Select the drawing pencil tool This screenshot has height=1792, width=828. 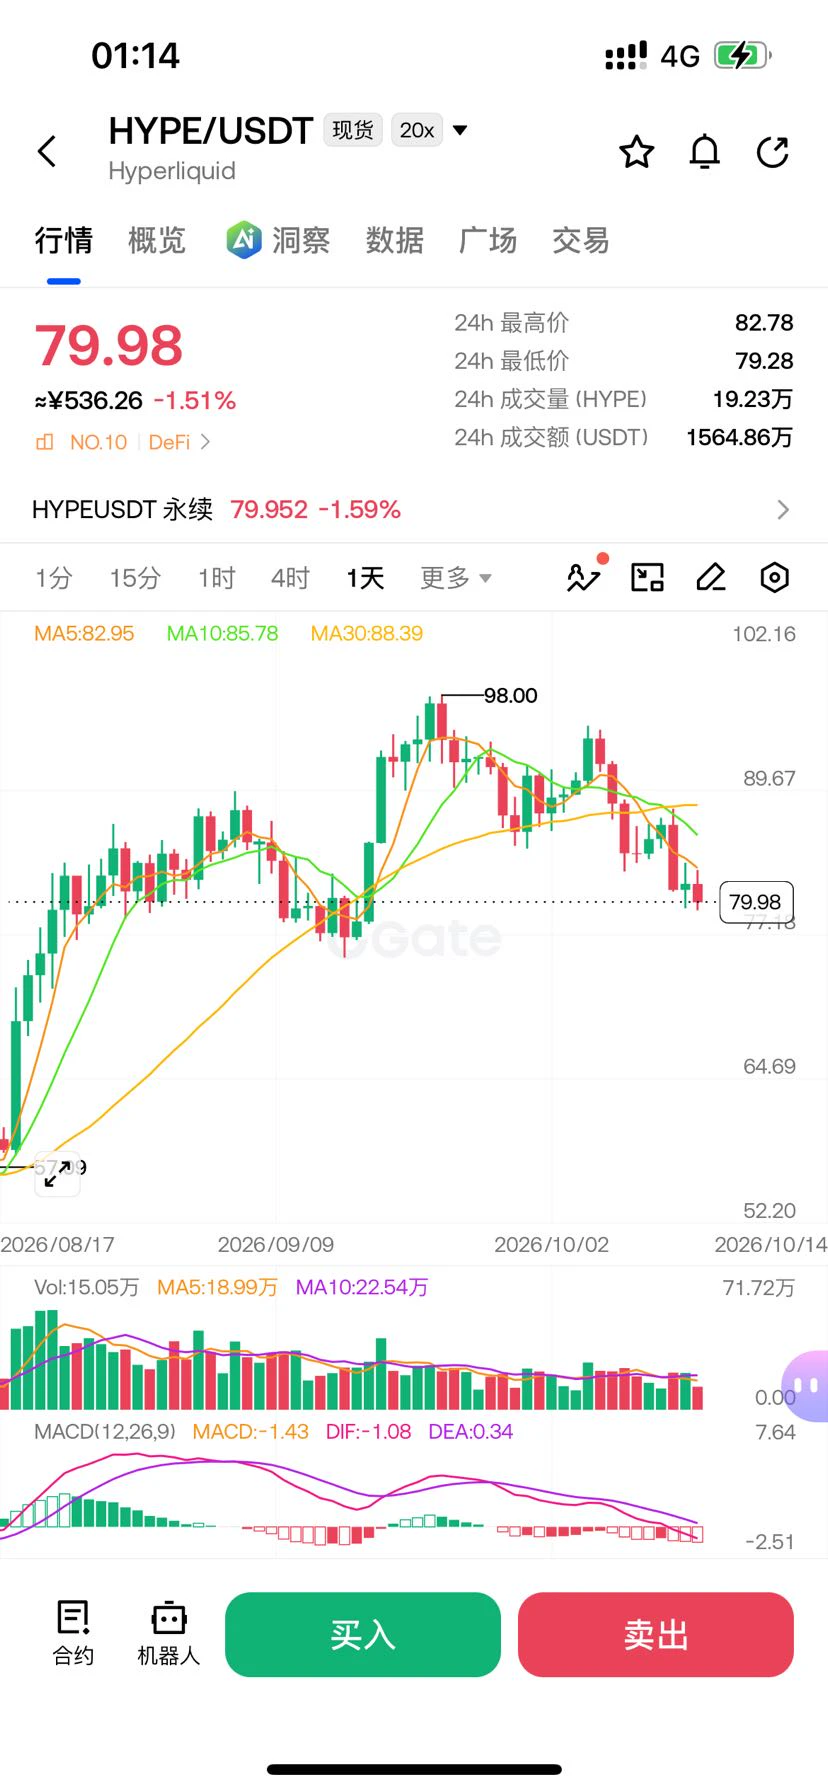711,577
